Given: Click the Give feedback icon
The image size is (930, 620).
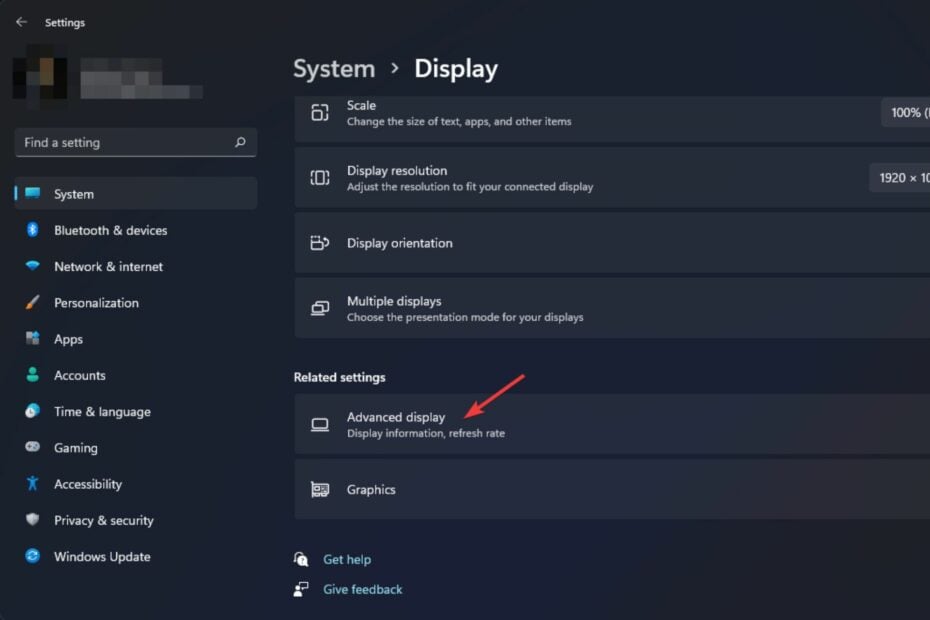Looking at the screenshot, I should point(301,589).
